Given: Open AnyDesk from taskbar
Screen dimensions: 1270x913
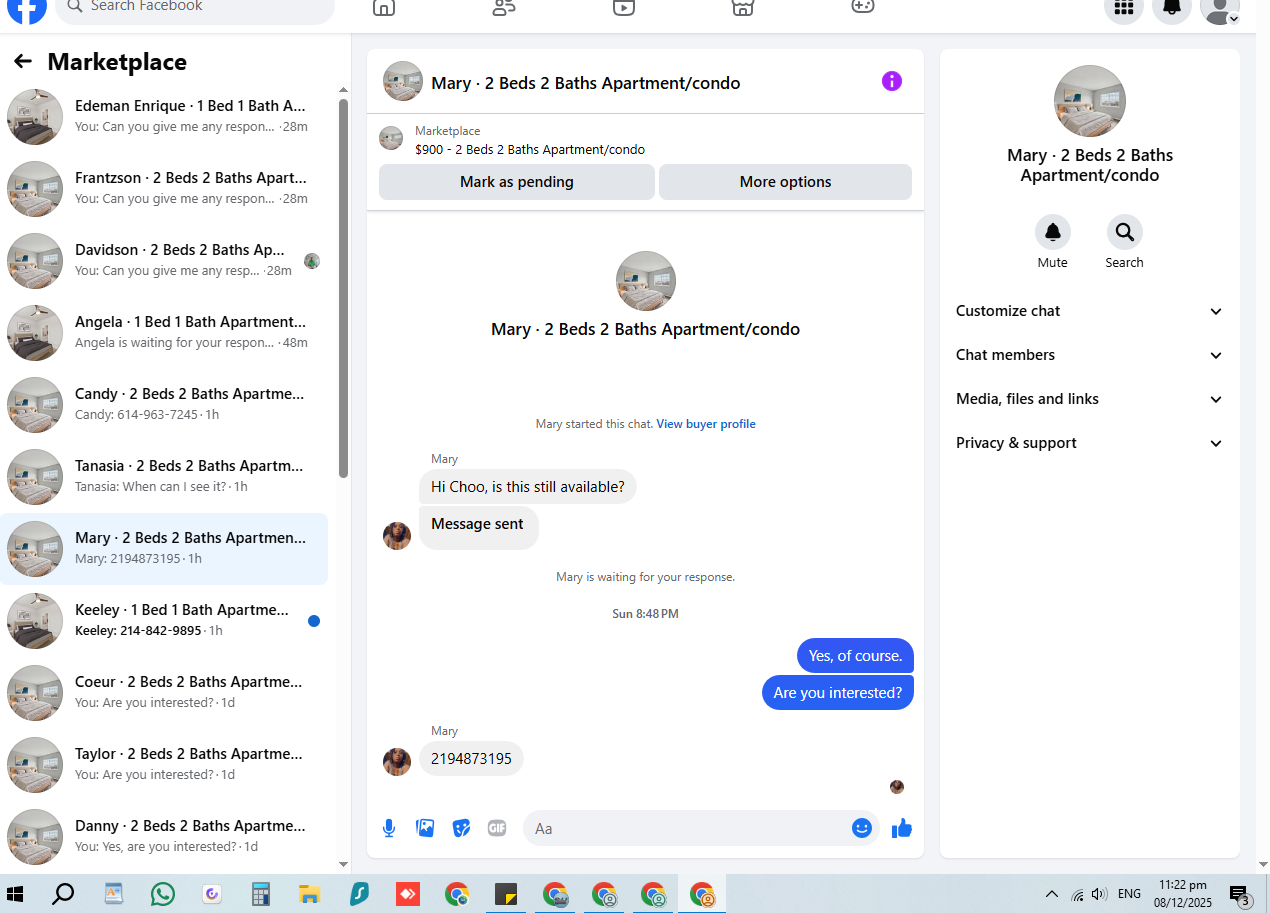Looking at the screenshot, I should (x=408, y=894).
